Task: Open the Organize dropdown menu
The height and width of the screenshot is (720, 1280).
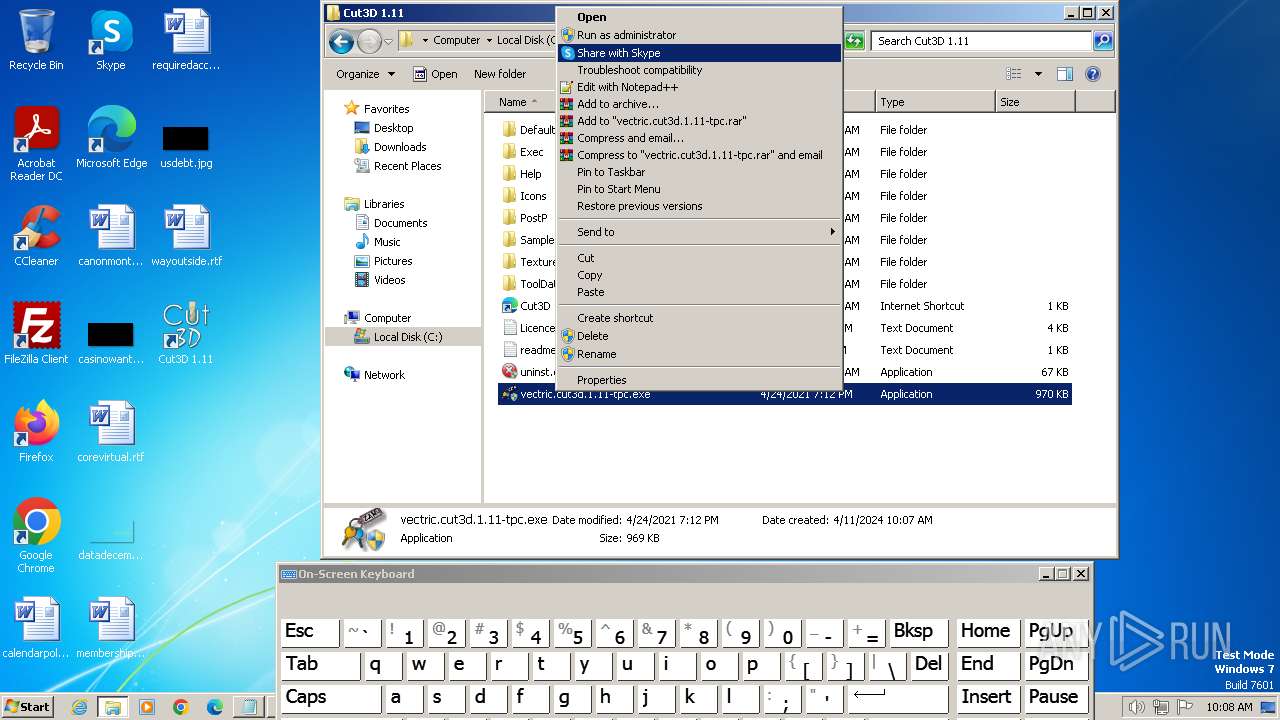Action: click(365, 74)
